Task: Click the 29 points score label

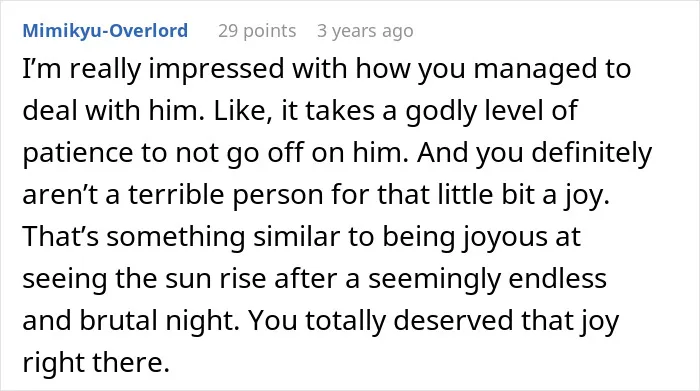Action: coord(257,31)
